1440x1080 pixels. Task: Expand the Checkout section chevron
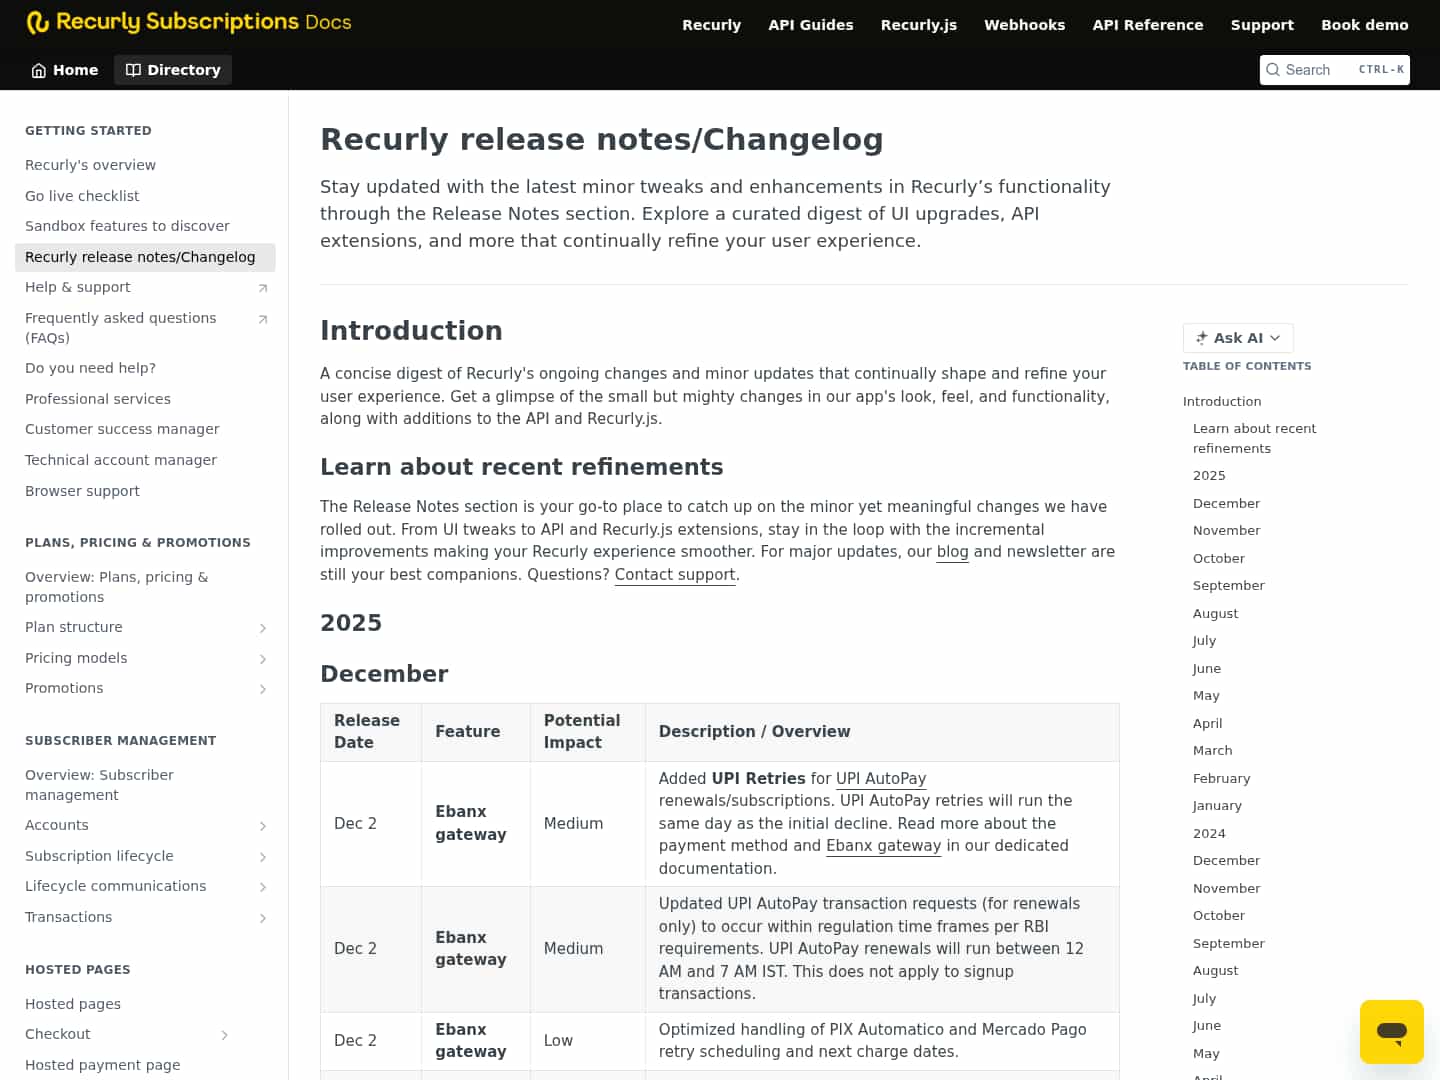pos(225,1034)
